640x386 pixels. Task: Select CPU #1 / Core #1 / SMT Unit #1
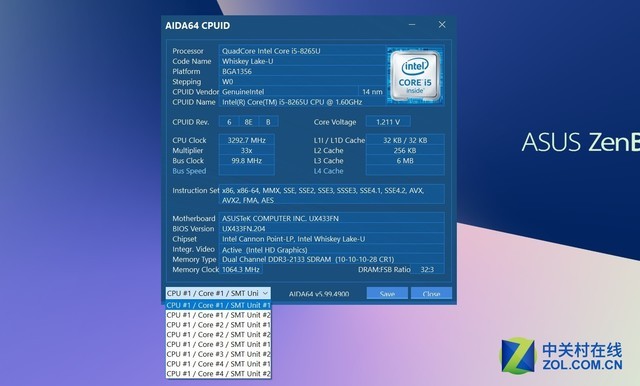point(218,305)
